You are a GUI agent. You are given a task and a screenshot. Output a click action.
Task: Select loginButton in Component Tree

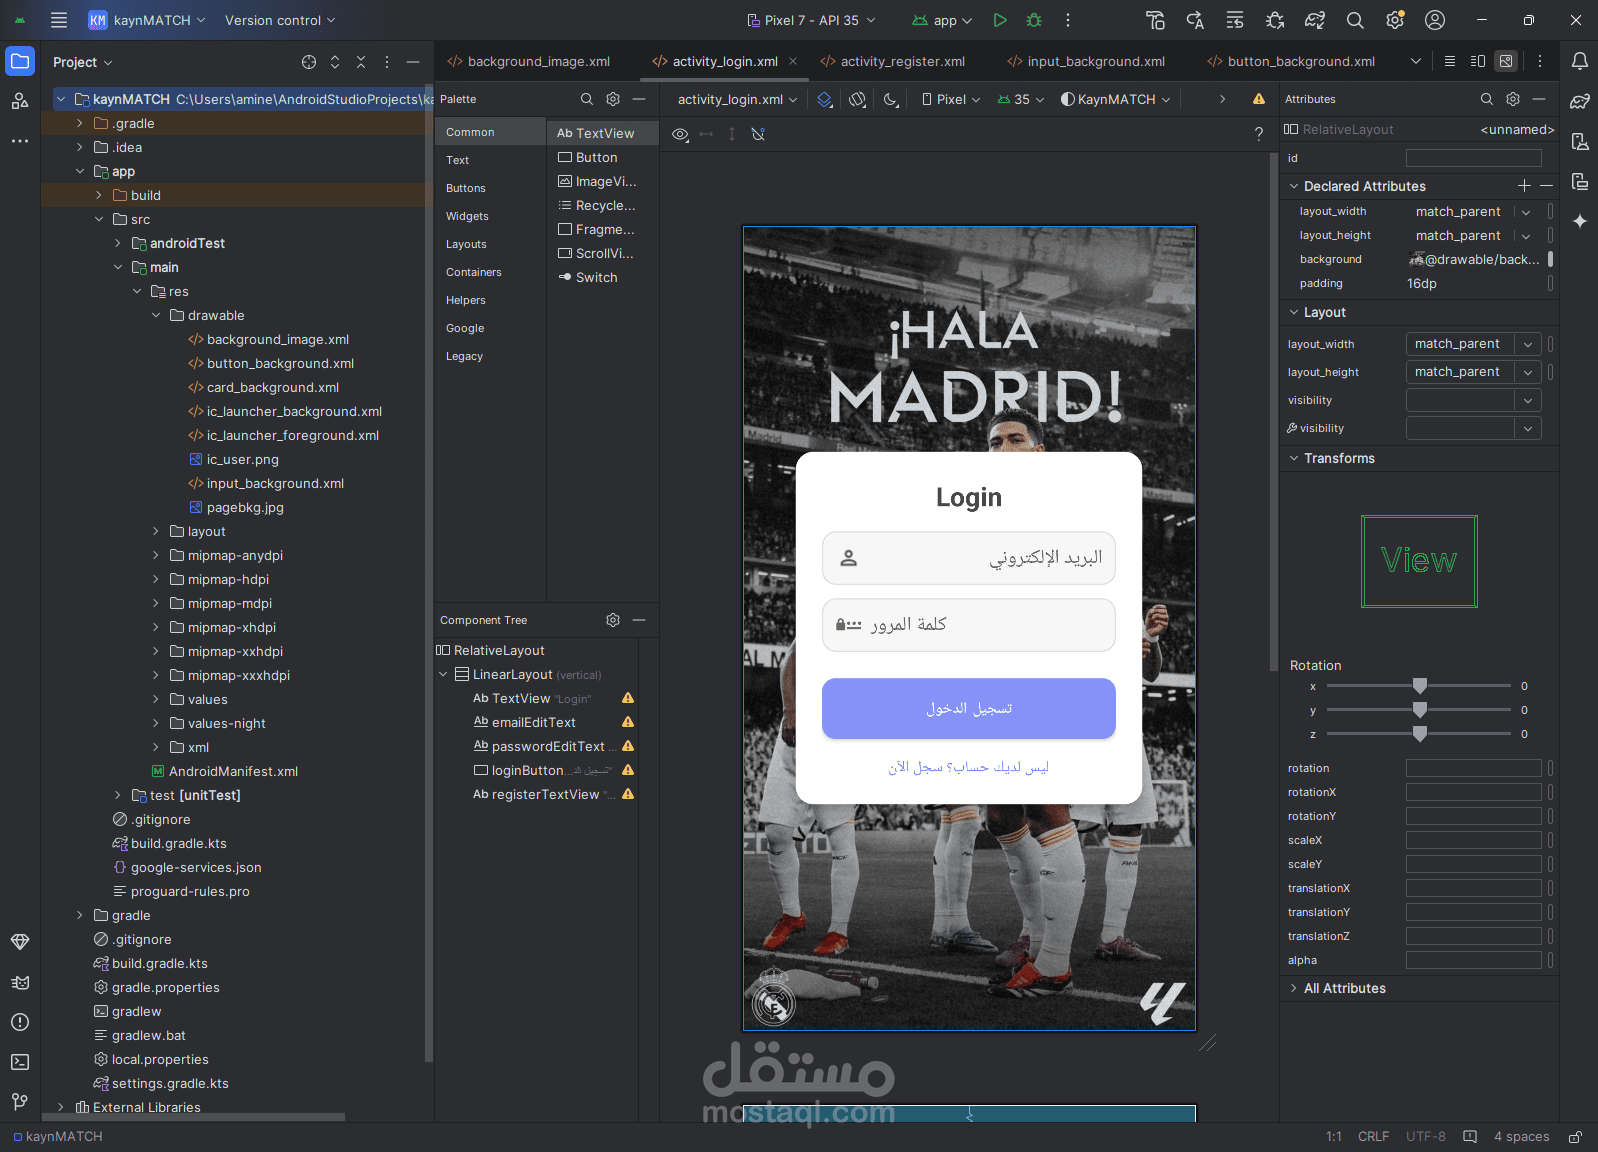point(527,770)
